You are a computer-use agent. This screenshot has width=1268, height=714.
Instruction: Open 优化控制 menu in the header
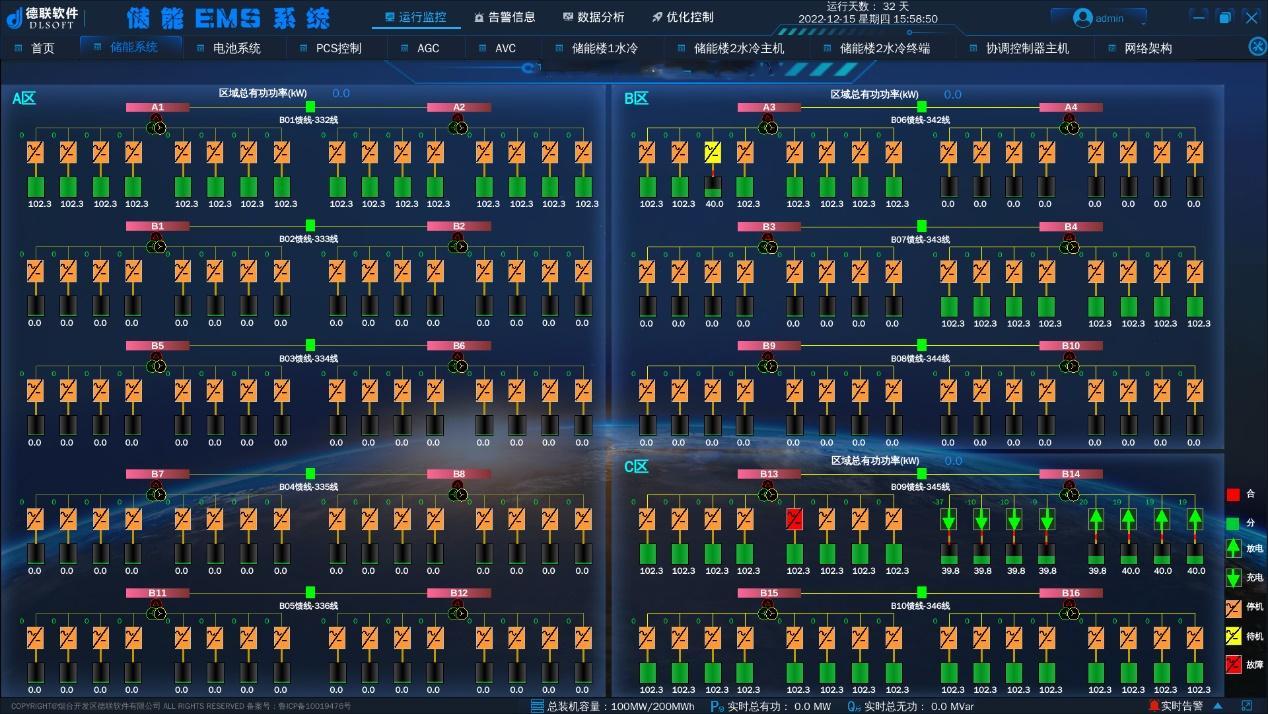[x=682, y=17]
